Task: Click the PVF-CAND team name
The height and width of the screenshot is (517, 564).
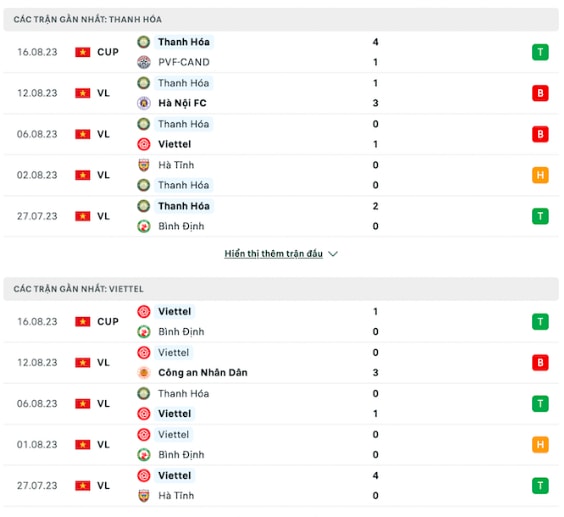Action: click(x=184, y=62)
